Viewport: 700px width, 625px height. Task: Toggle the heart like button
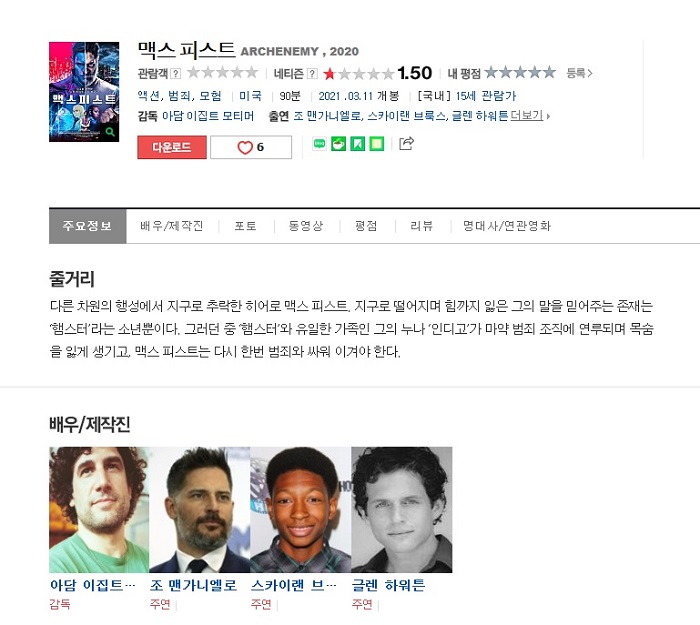pos(251,147)
